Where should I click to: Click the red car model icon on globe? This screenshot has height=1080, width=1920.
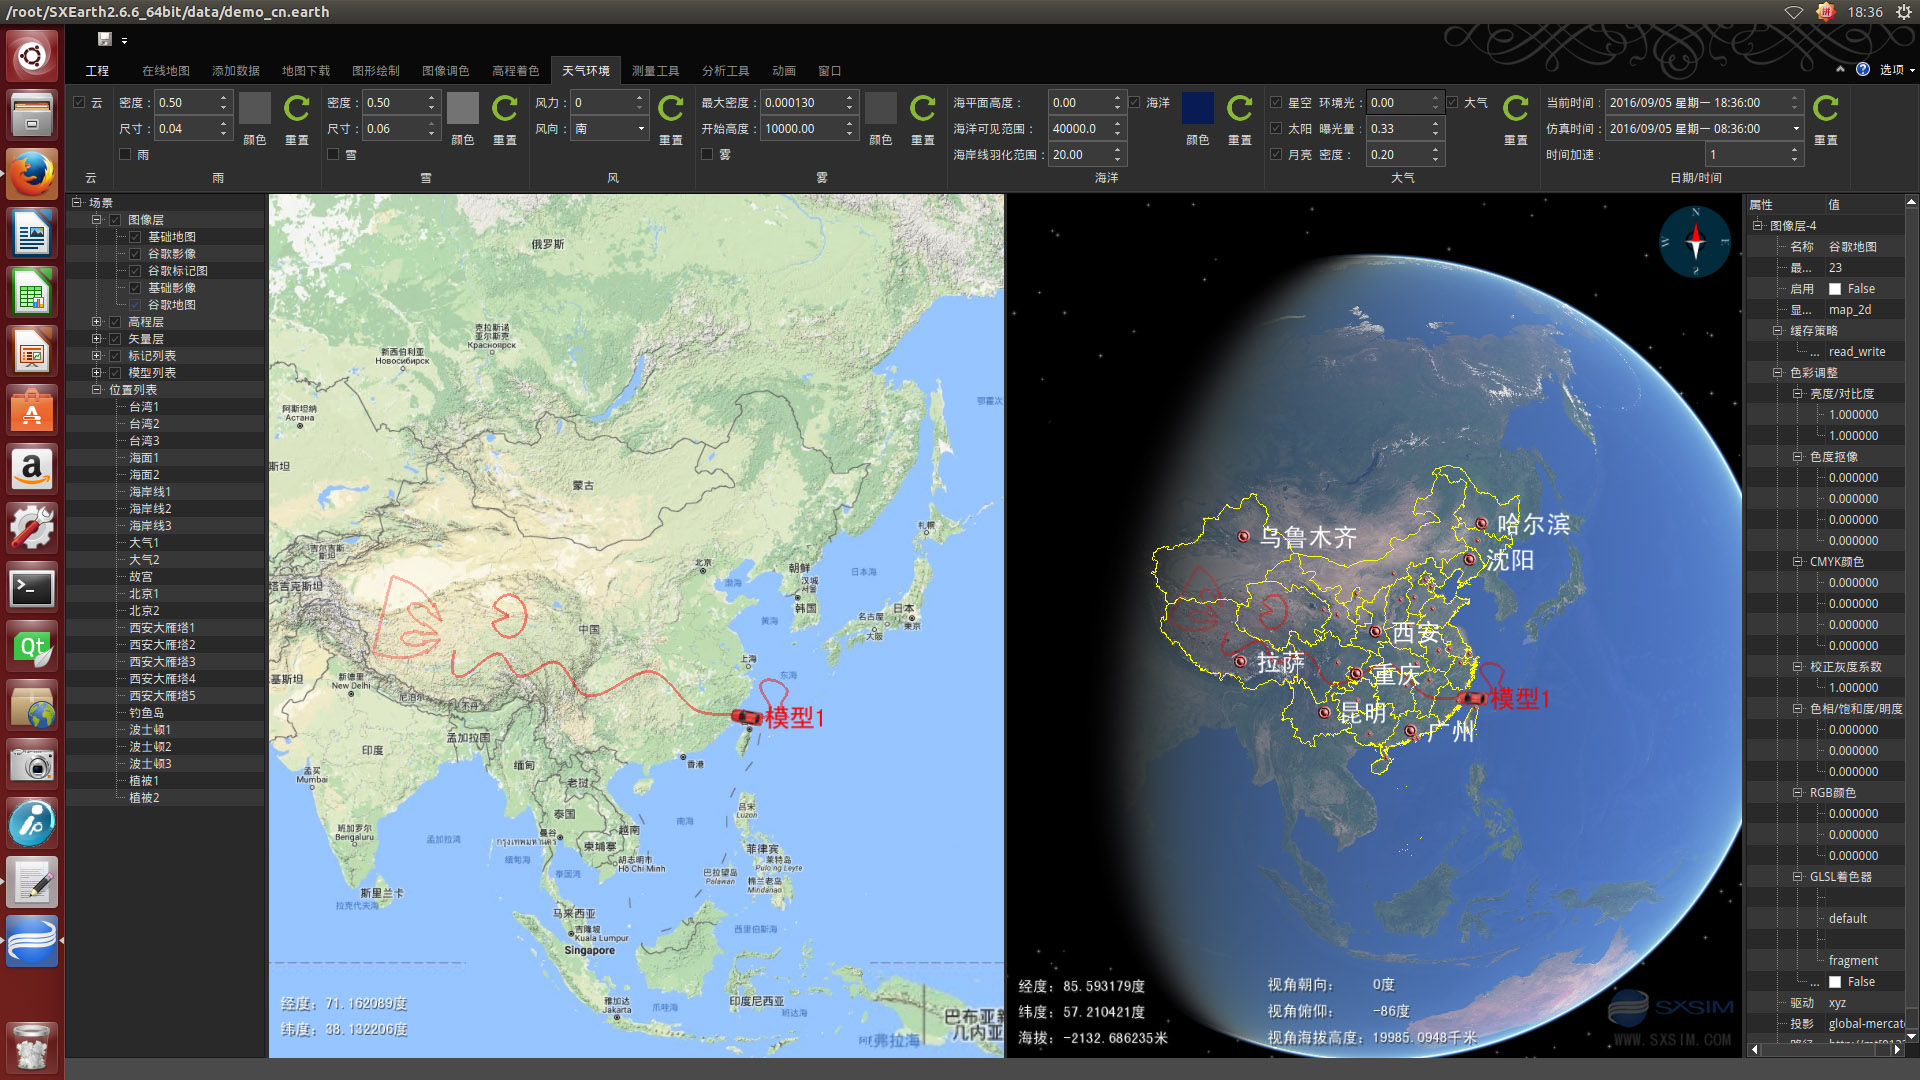point(1472,698)
